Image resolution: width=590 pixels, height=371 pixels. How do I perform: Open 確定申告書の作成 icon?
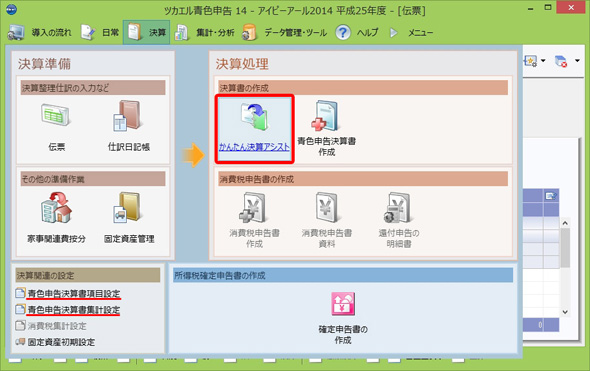343,304
